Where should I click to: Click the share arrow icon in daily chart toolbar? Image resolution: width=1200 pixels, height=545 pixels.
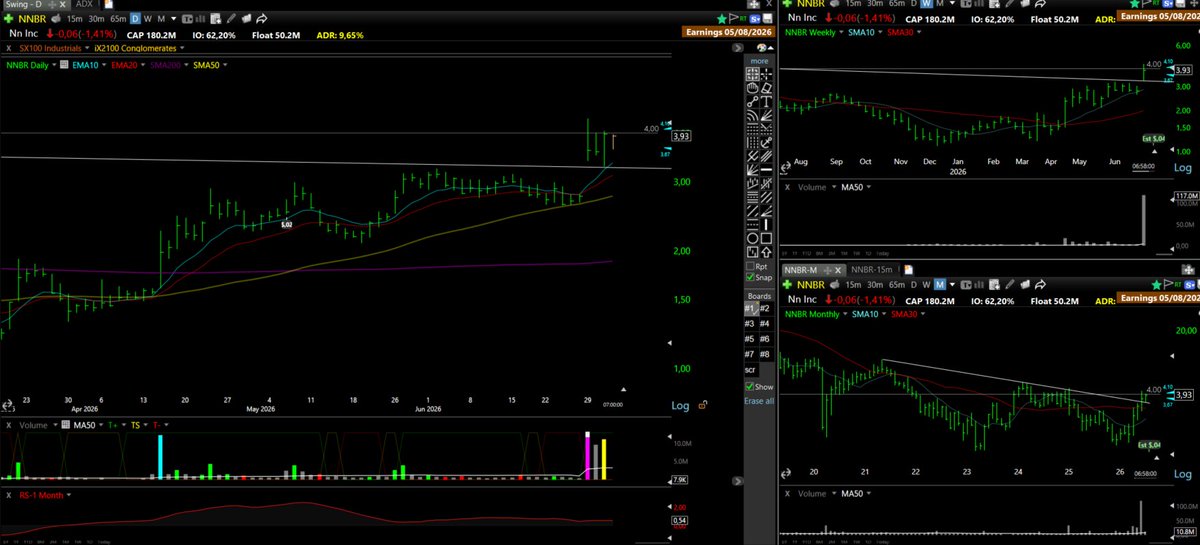pyautogui.click(x=262, y=19)
